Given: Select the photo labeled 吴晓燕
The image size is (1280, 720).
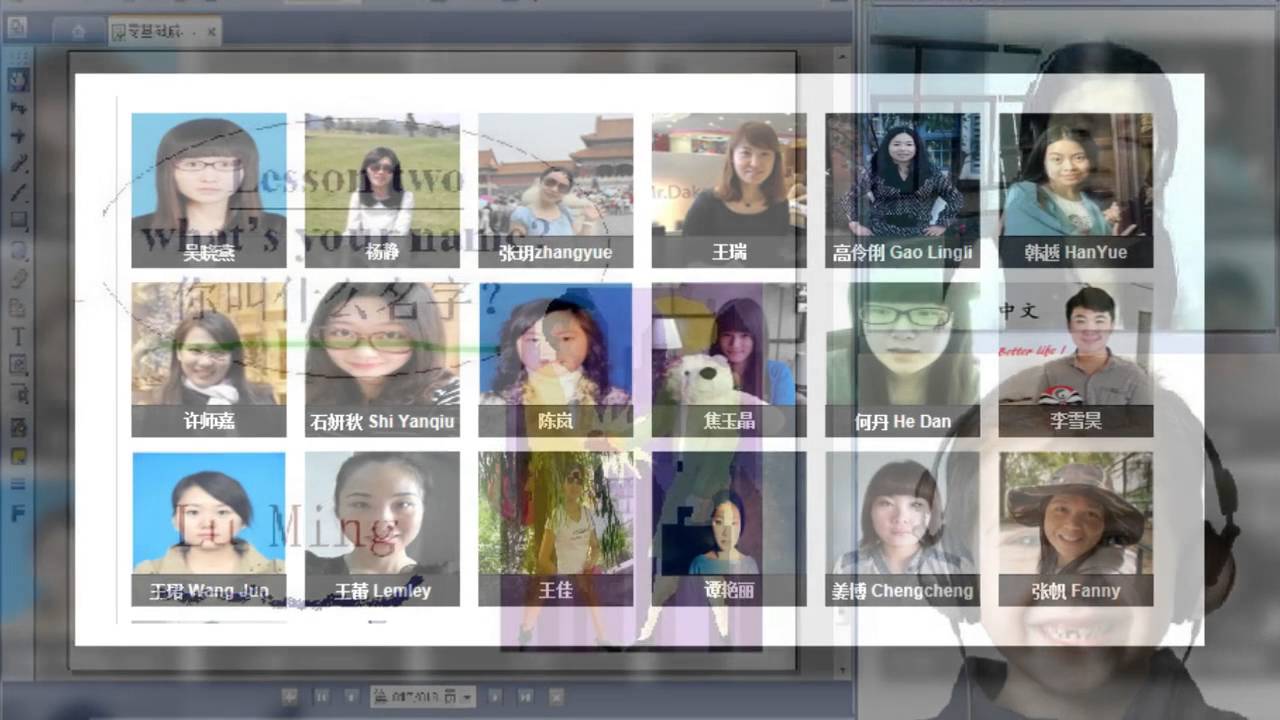Looking at the screenshot, I should pyautogui.click(x=209, y=190).
